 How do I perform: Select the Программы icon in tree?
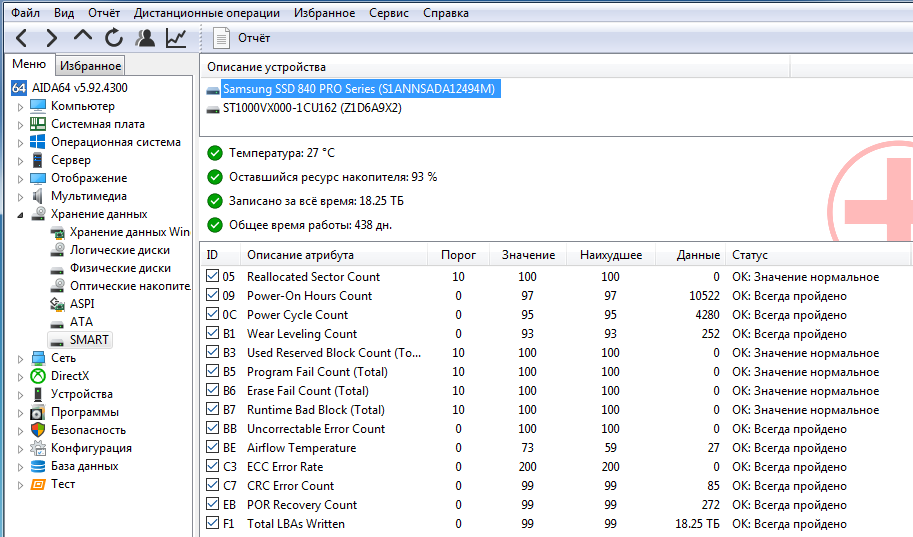pos(38,412)
